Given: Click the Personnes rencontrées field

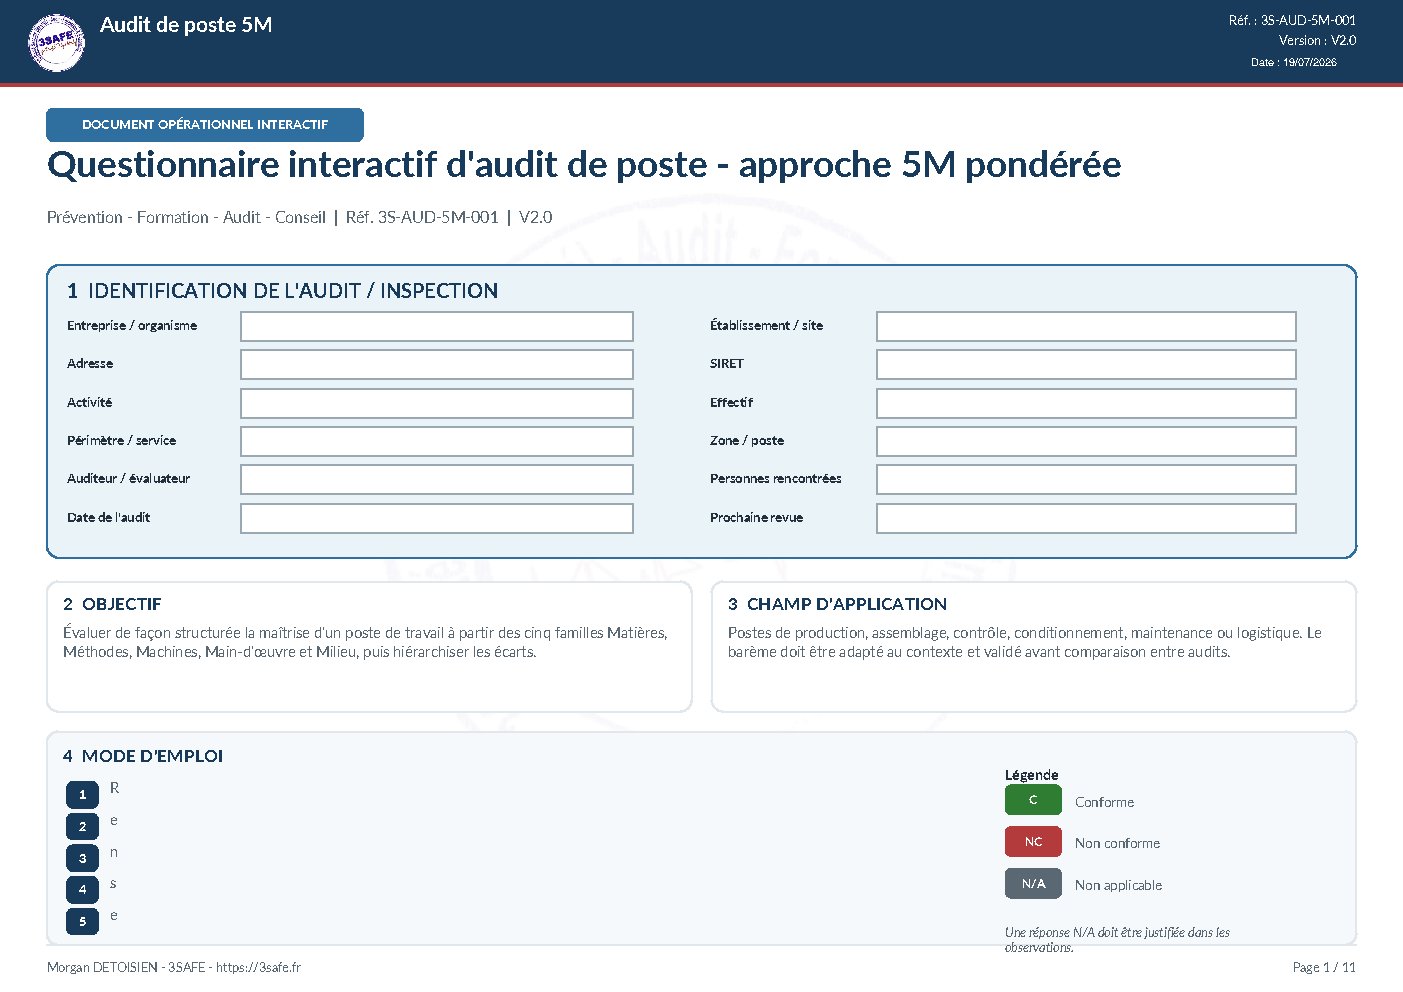Looking at the screenshot, I should coord(1086,479).
